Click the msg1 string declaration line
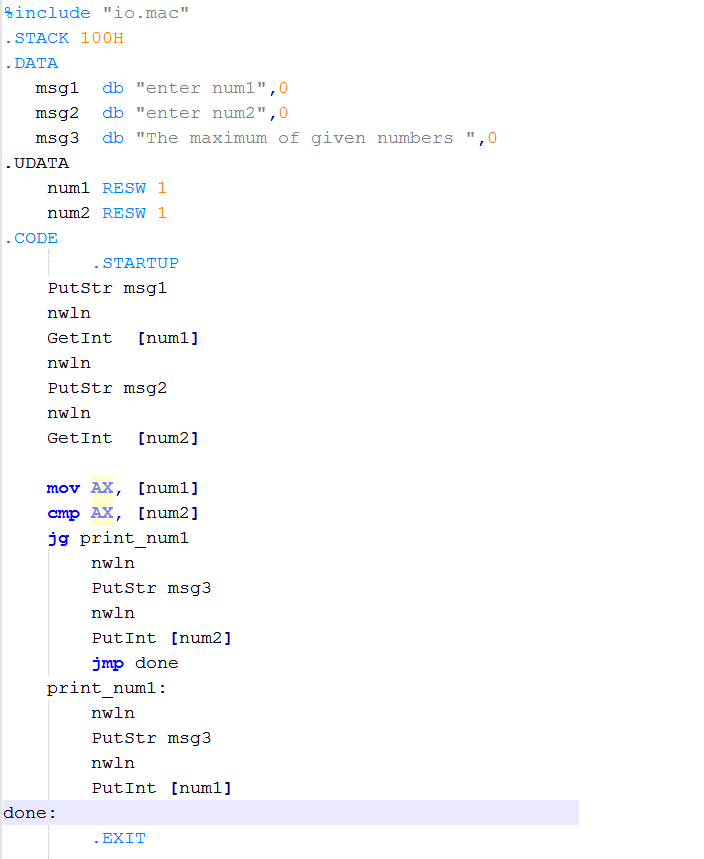Viewport: 704px width, 859px height. click(x=162, y=88)
